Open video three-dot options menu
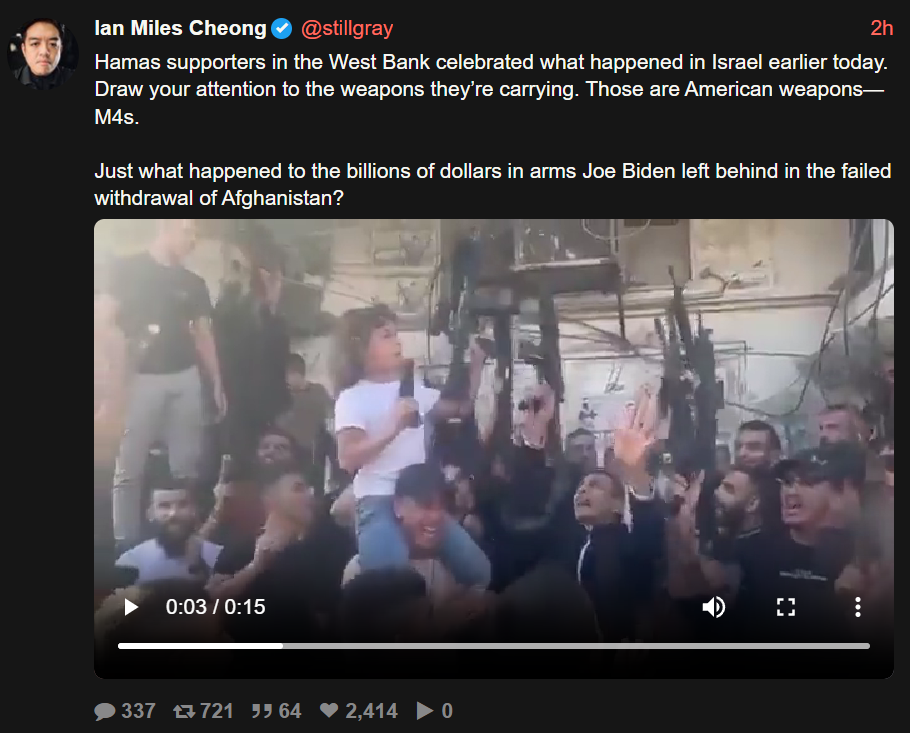Image resolution: width=910 pixels, height=733 pixels. [x=858, y=607]
